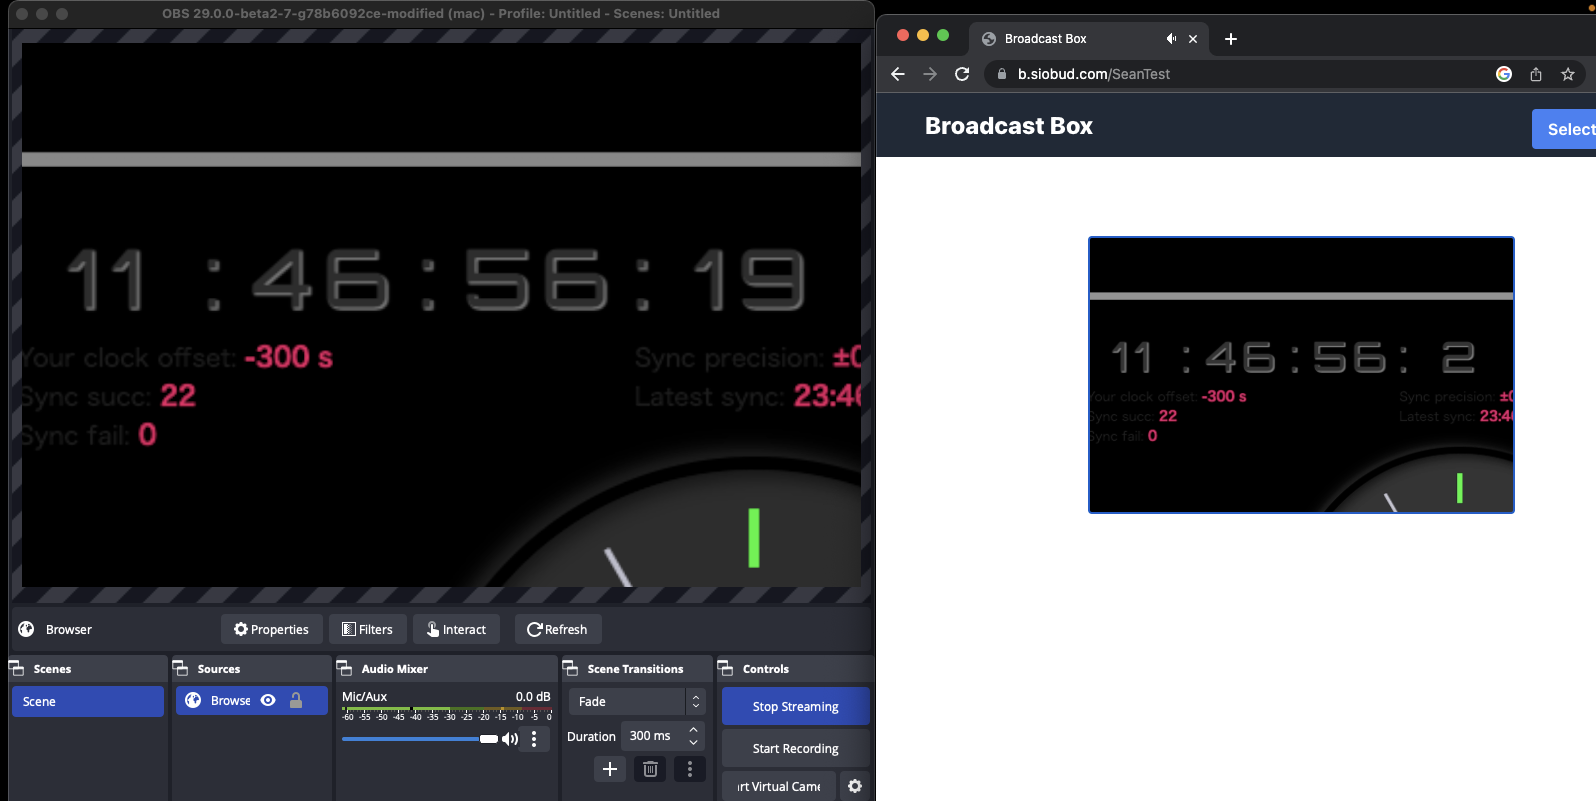Close the Broadcast Box tab
The height and width of the screenshot is (801, 1596).
click(x=1193, y=39)
